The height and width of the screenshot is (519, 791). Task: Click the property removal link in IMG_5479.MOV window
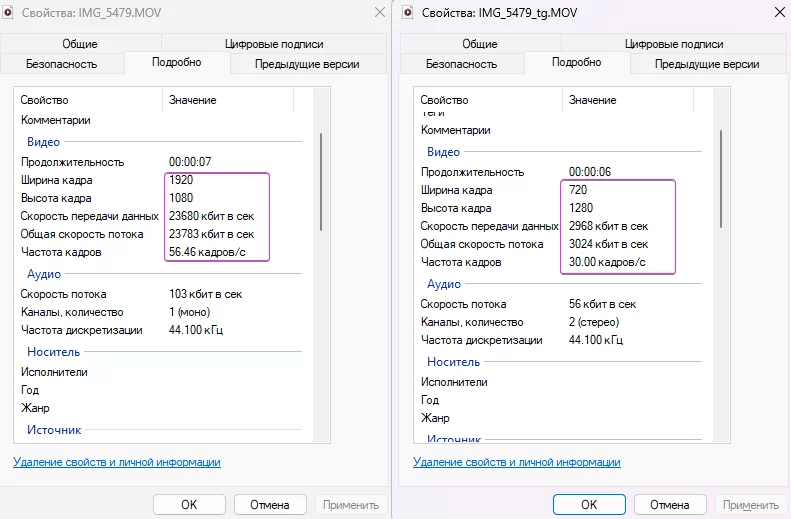pyautogui.click(x=117, y=462)
